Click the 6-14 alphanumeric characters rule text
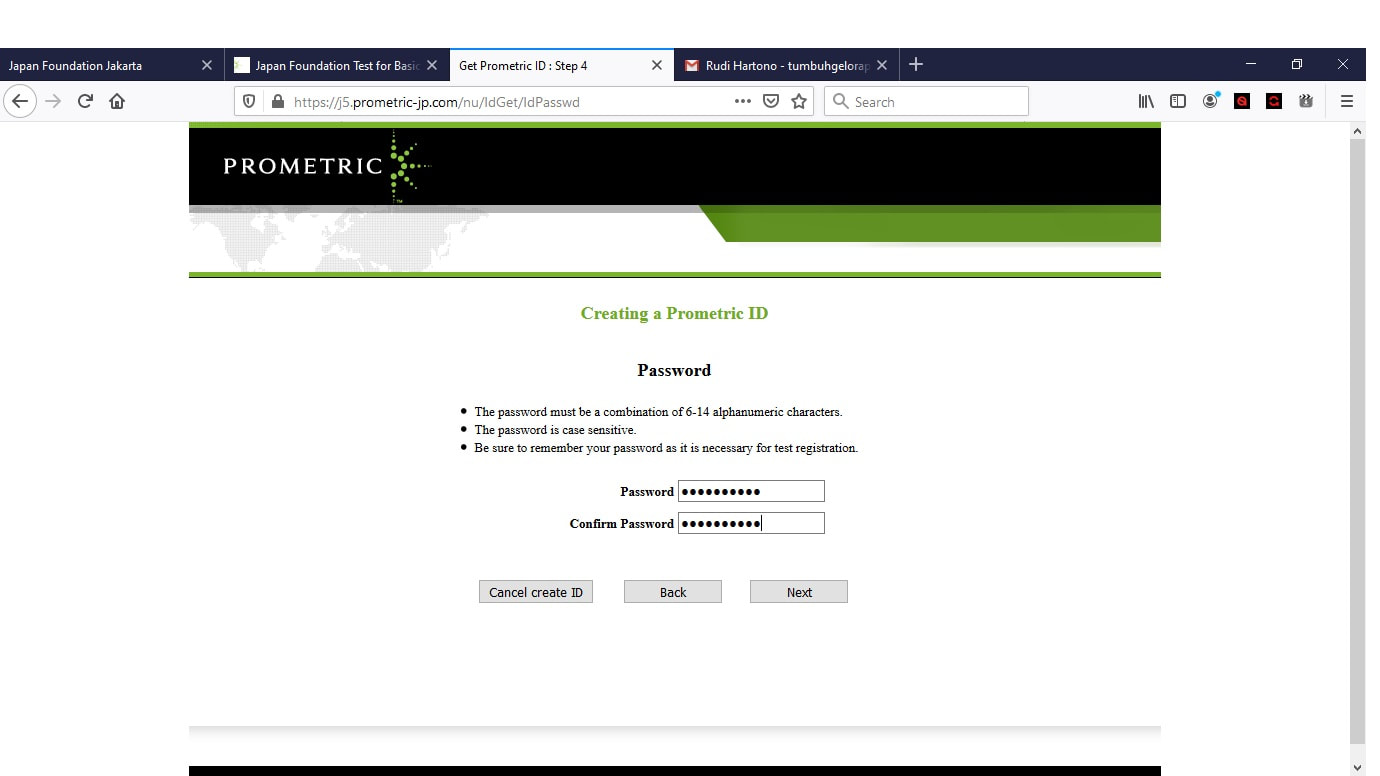The width and height of the screenshot is (1380, 776). 658,412
